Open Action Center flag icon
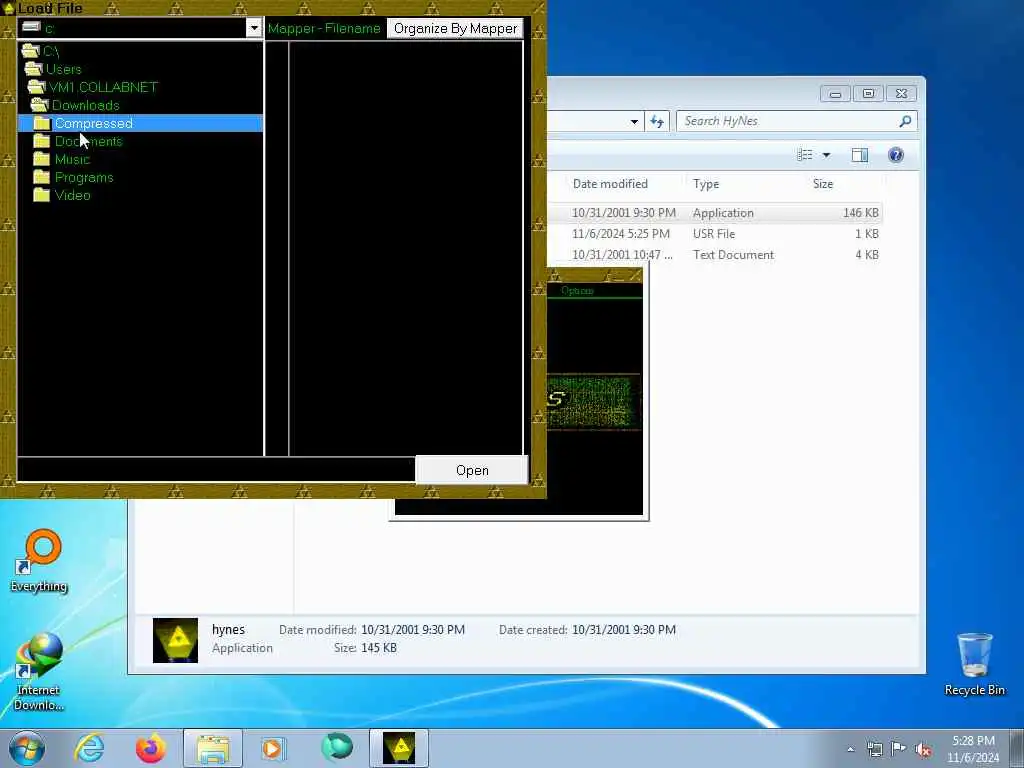Viewport: 1024px width, 768px height. click(x=899, y=749)
